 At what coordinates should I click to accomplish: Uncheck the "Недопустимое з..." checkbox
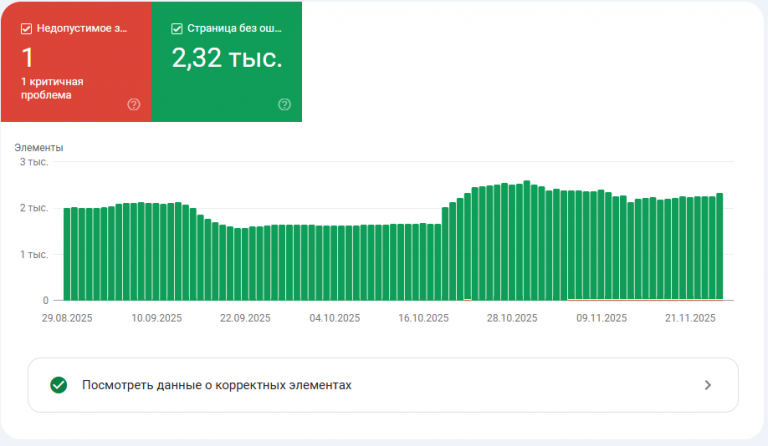(x=26, y=29)
